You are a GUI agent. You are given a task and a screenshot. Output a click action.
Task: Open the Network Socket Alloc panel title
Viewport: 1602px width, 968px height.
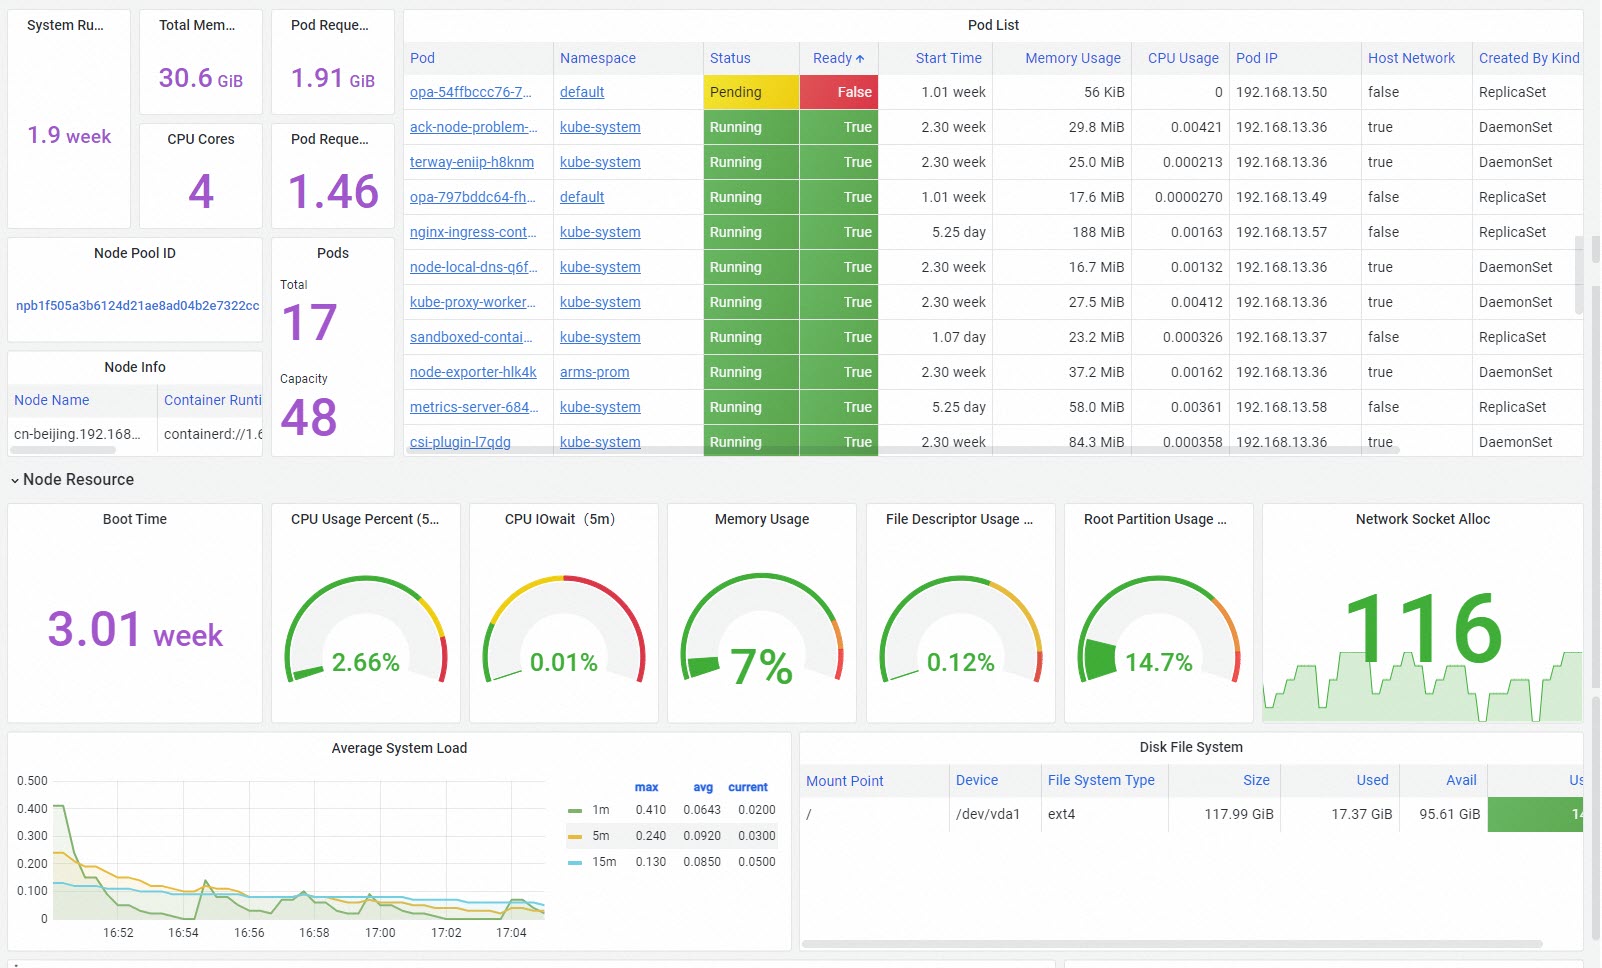pyautogui.click(x=1423, y=519)
